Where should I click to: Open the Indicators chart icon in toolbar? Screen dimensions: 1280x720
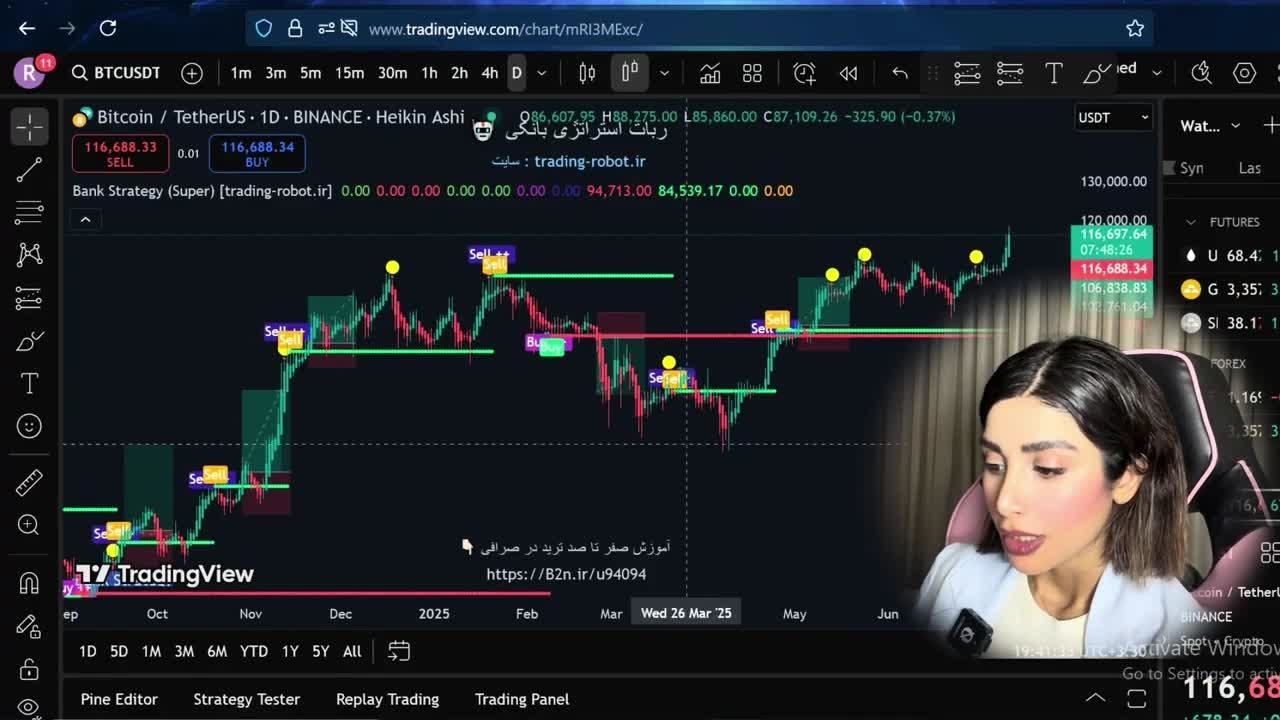click(x=710, y=73)
